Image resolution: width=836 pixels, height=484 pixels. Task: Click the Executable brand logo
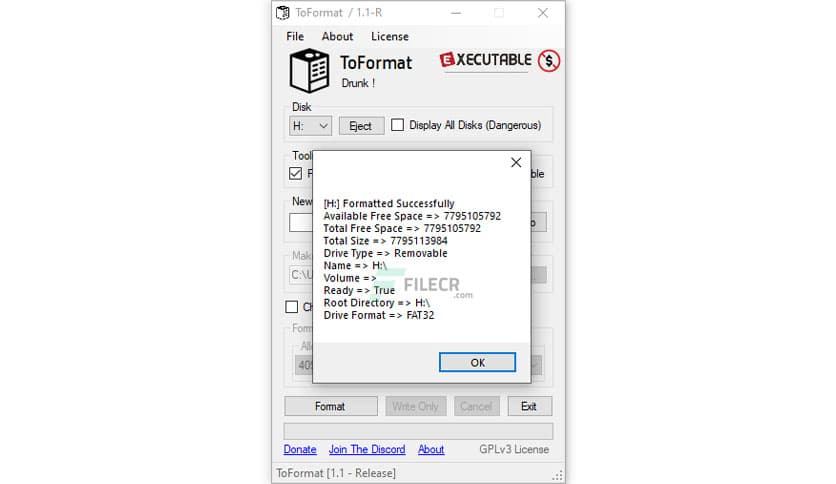(486, 60)
